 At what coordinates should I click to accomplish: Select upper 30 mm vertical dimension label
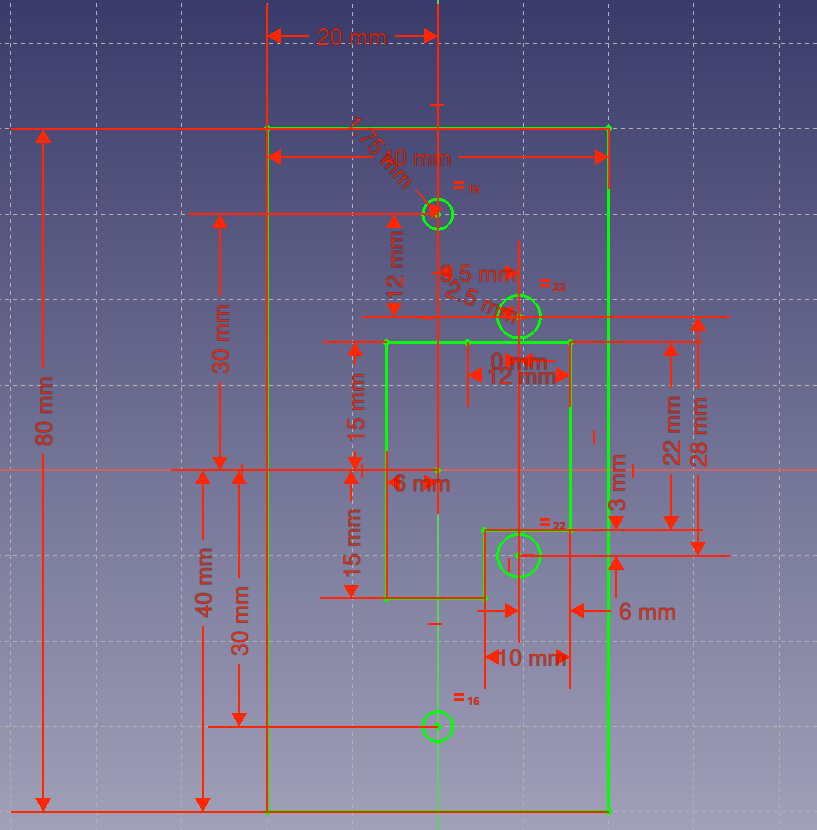pyautogui.click(x=221, y=339)
